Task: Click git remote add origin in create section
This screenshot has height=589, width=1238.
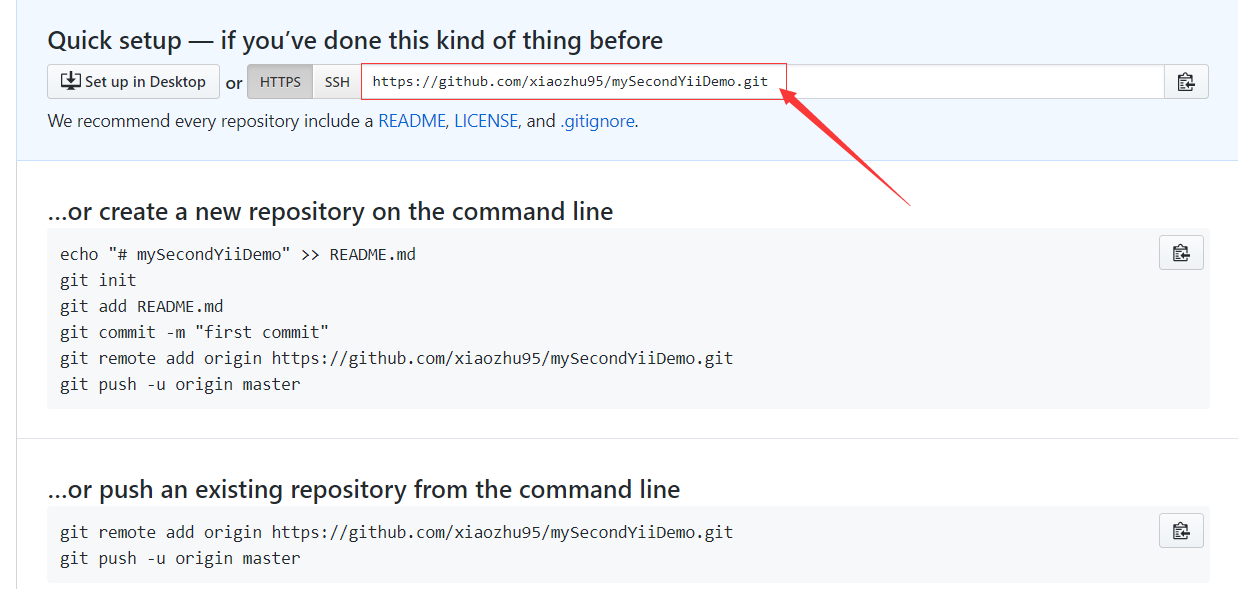Action: [396, 358]
